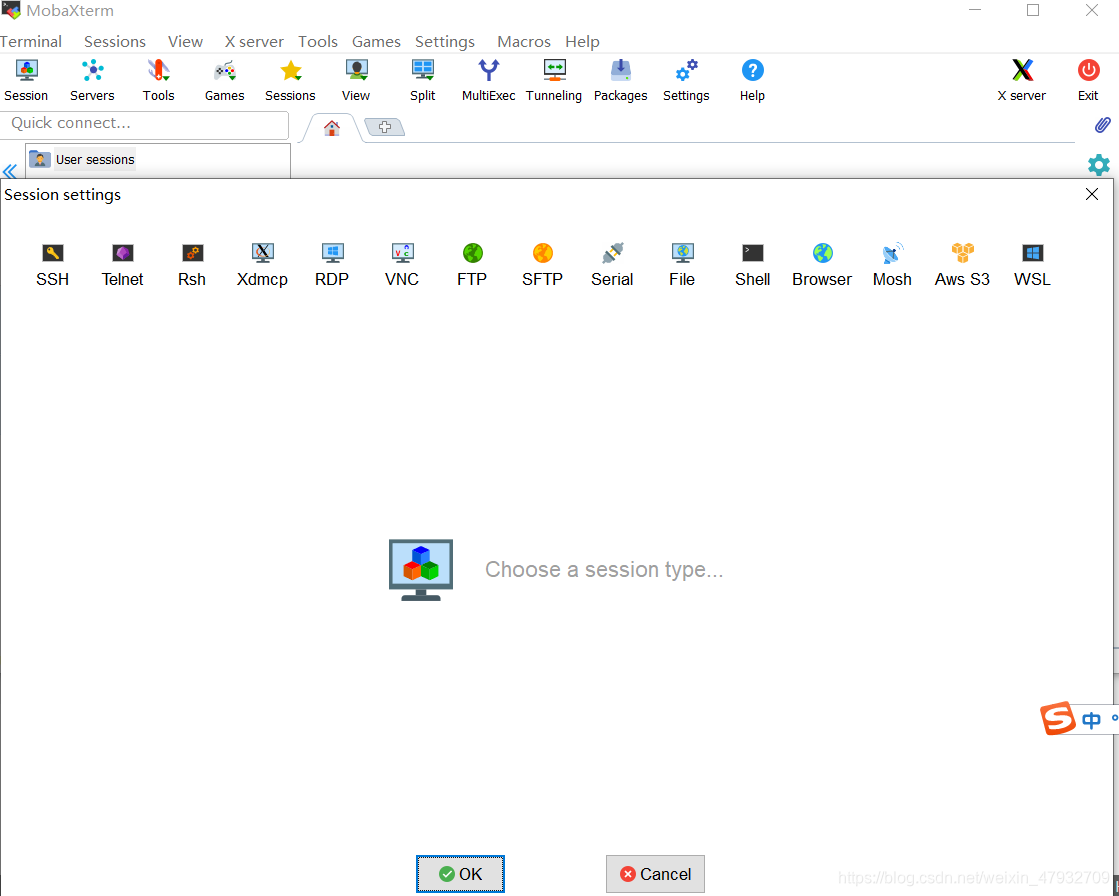Open the teal gear settings icon
The height and width of the screenshot is (896, 1119).
[x=1099, y=166]
